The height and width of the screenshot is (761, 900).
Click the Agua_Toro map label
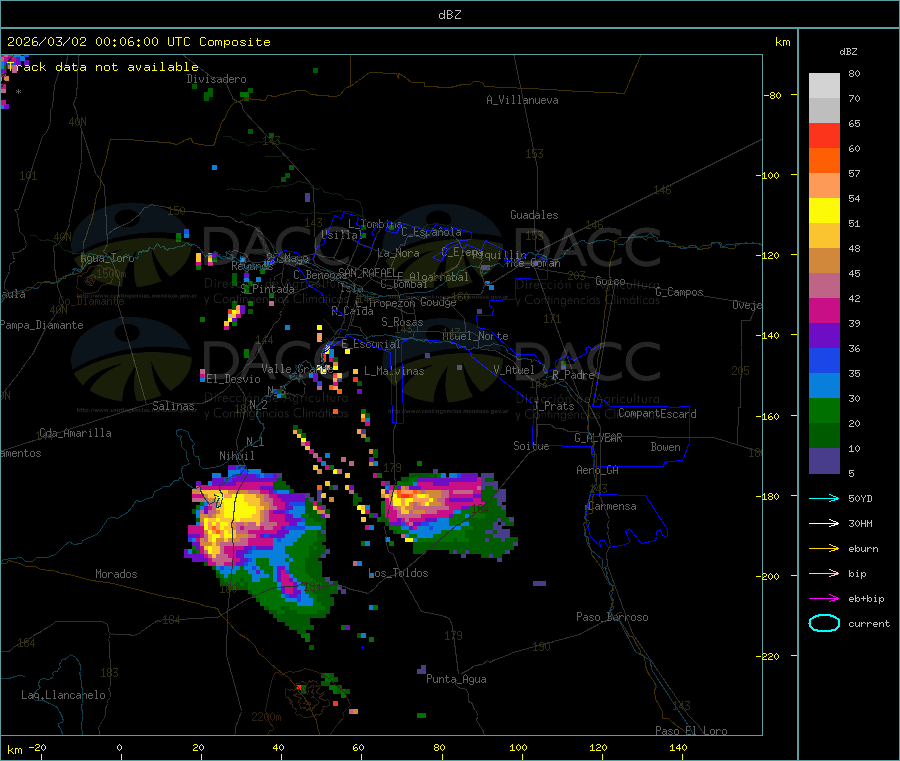(x=107, y=258)
